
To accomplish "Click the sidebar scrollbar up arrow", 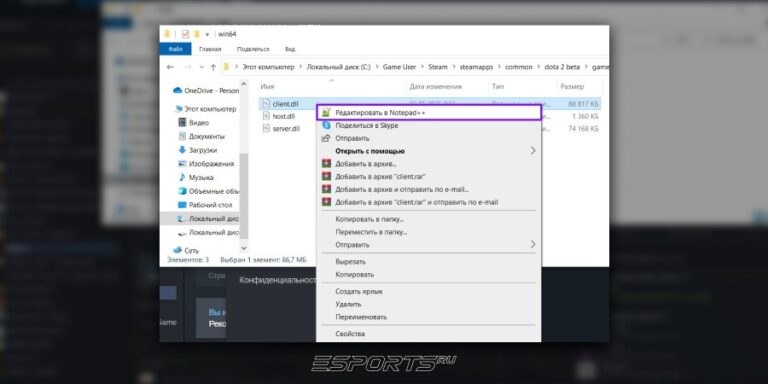I will [x=244, y=84].
